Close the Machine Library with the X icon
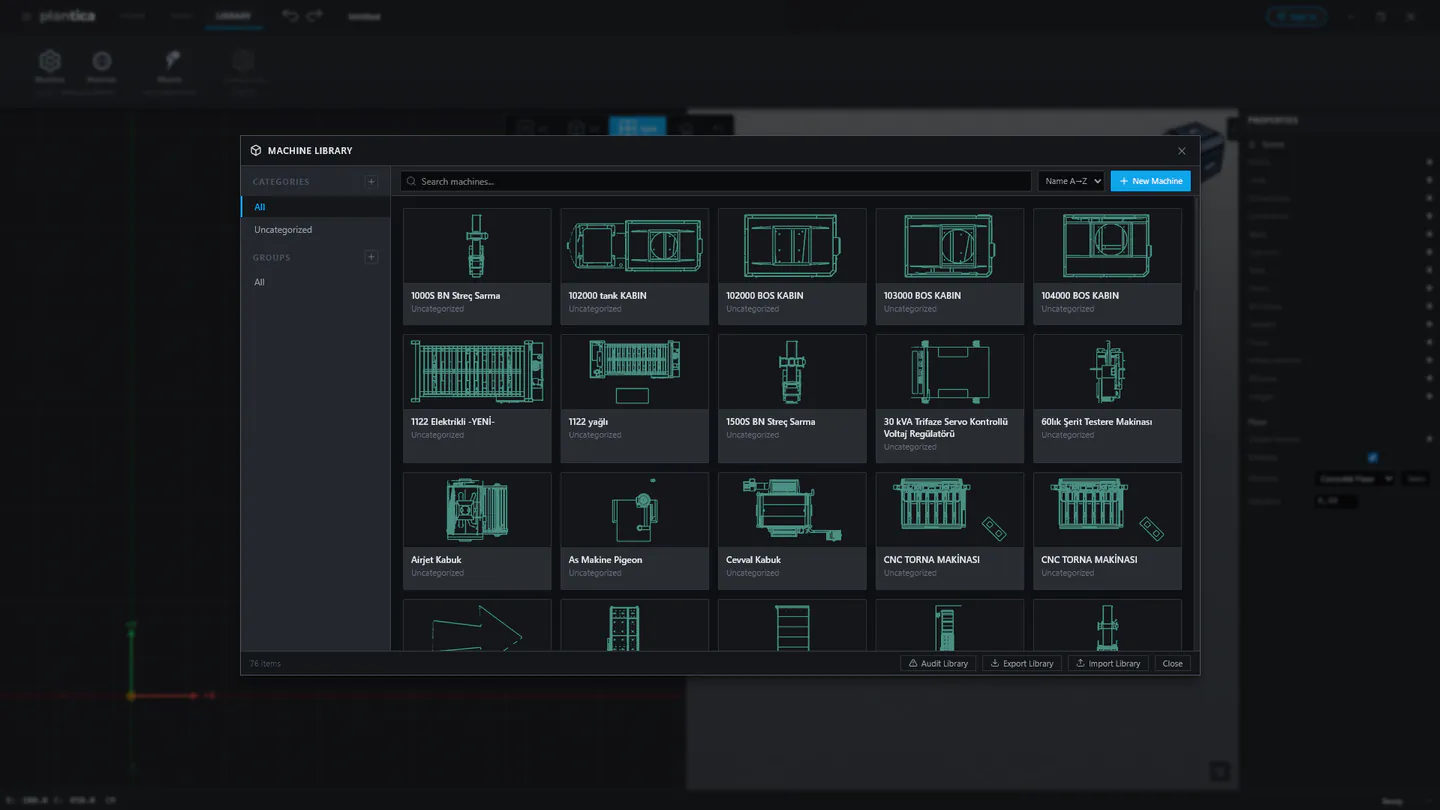Viewport: 1440px width, 810px height. (1181, 151)
